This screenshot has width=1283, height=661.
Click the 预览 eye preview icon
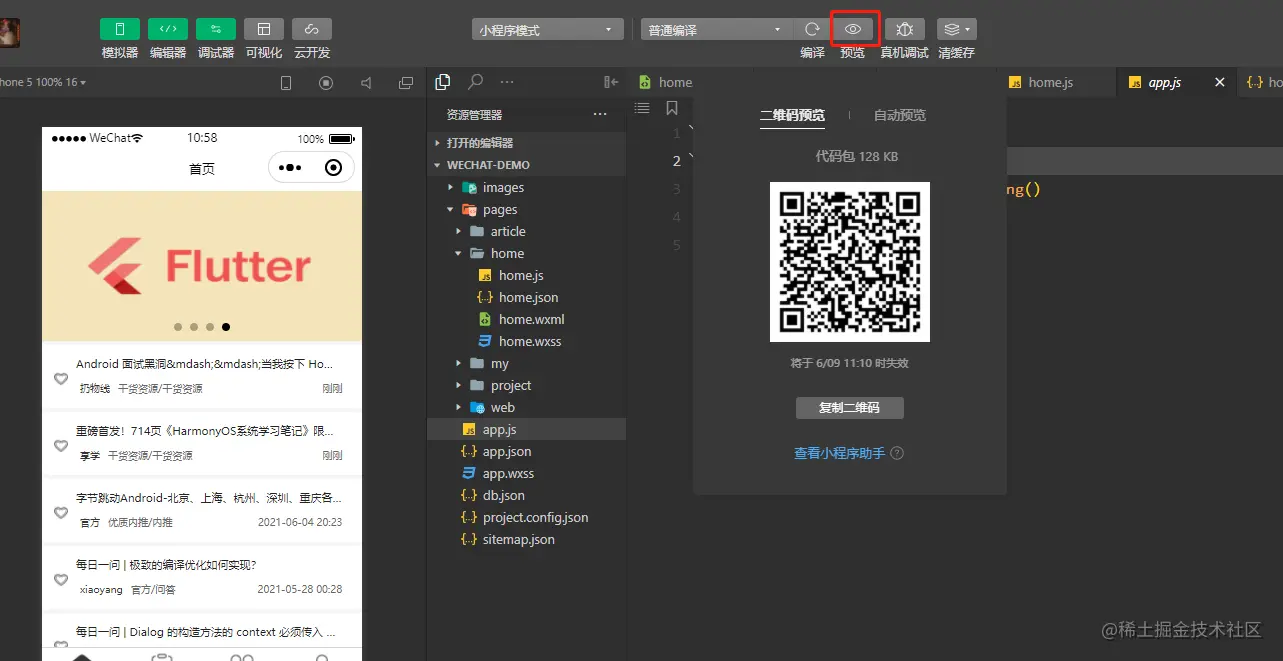853,30
